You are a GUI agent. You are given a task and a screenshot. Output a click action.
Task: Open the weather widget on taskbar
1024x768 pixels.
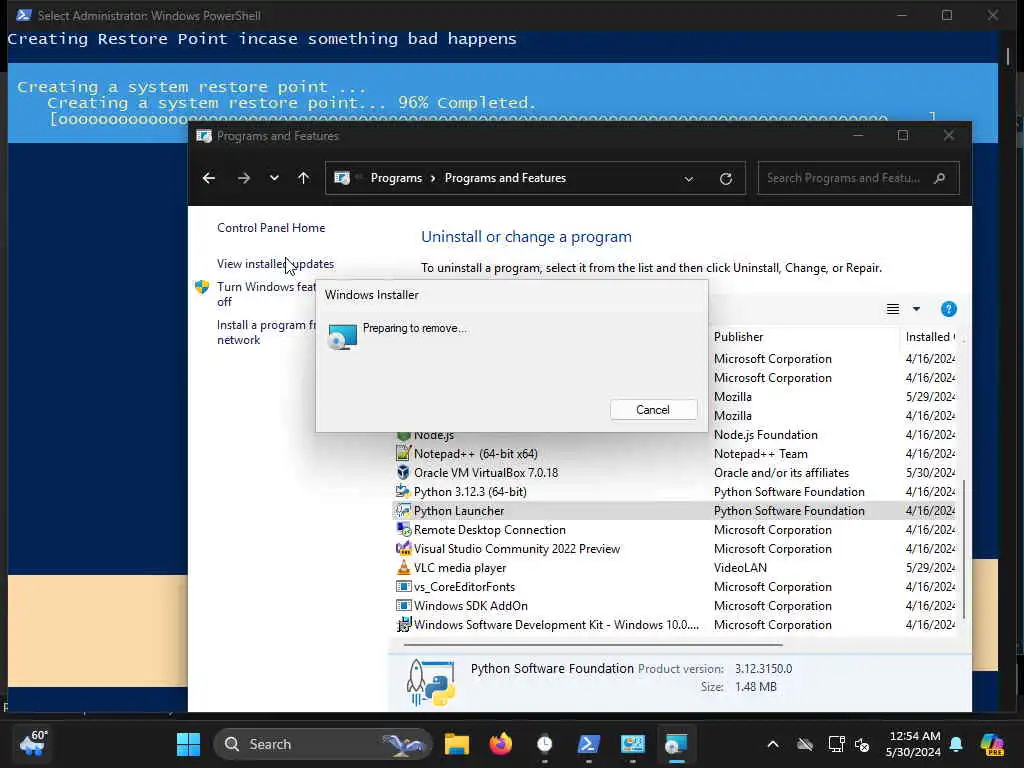[33, 744]
